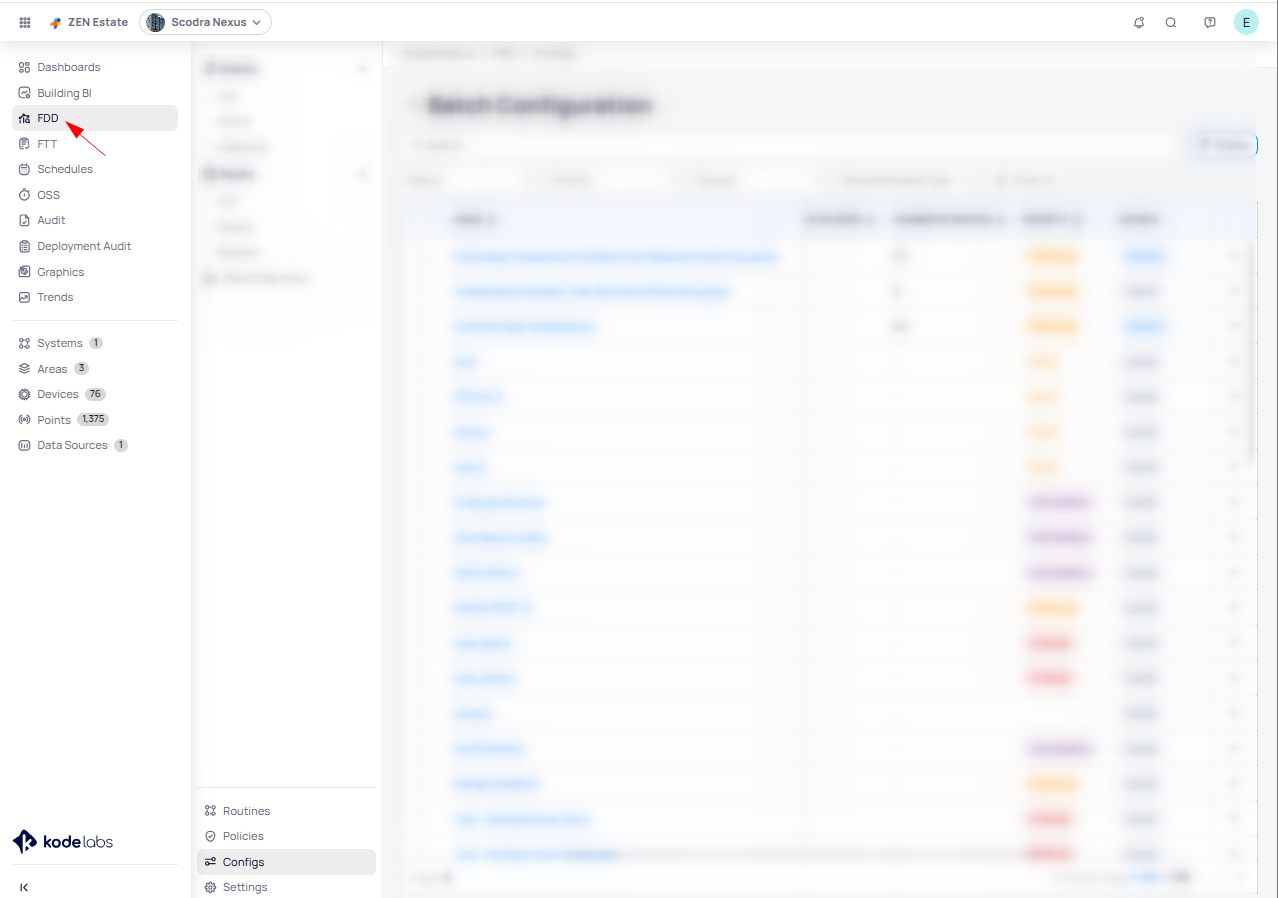Open FDD Settings gear item

coord(245,887)
